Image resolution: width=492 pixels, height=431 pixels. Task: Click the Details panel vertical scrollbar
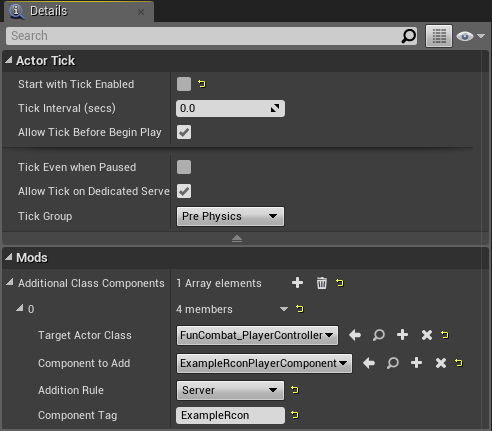point(485,239)
